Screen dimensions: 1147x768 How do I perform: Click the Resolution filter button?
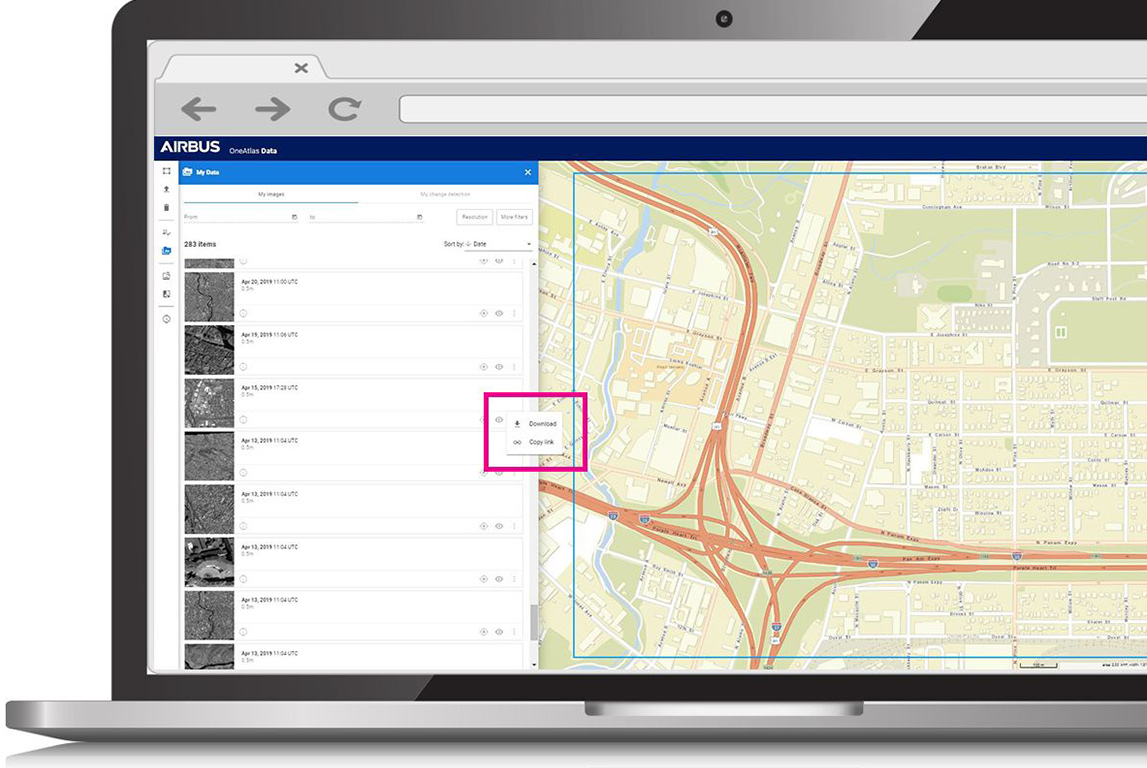tap(475, 217)
